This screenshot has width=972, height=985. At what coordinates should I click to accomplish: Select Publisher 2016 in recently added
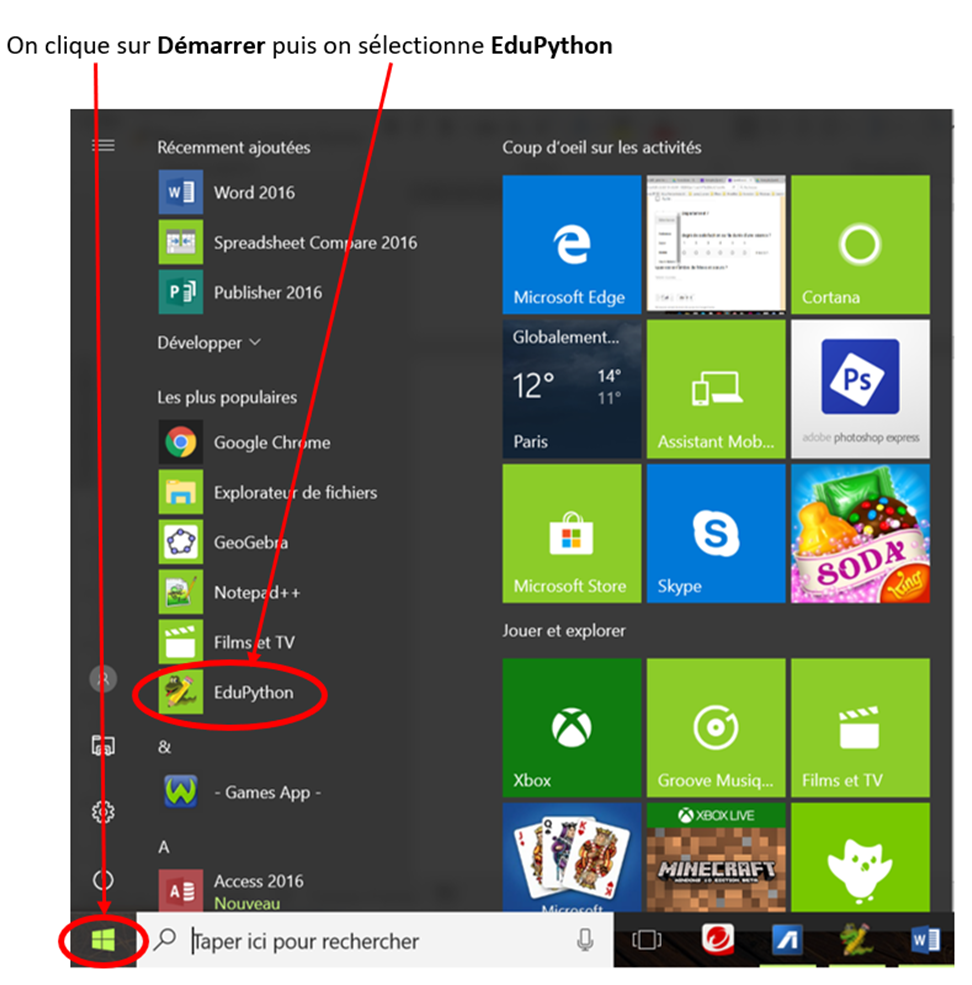pos(267,292)
